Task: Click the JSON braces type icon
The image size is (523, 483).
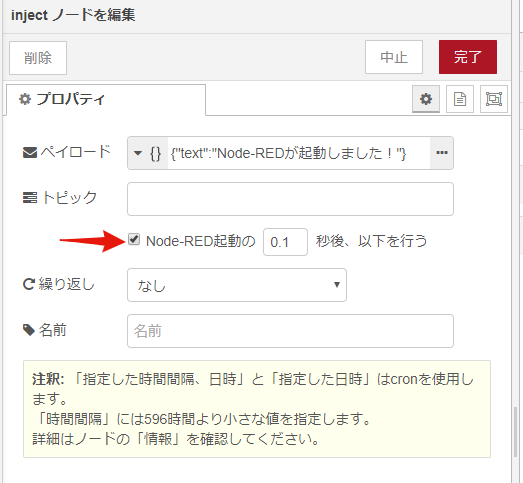Action: (155, 153)
